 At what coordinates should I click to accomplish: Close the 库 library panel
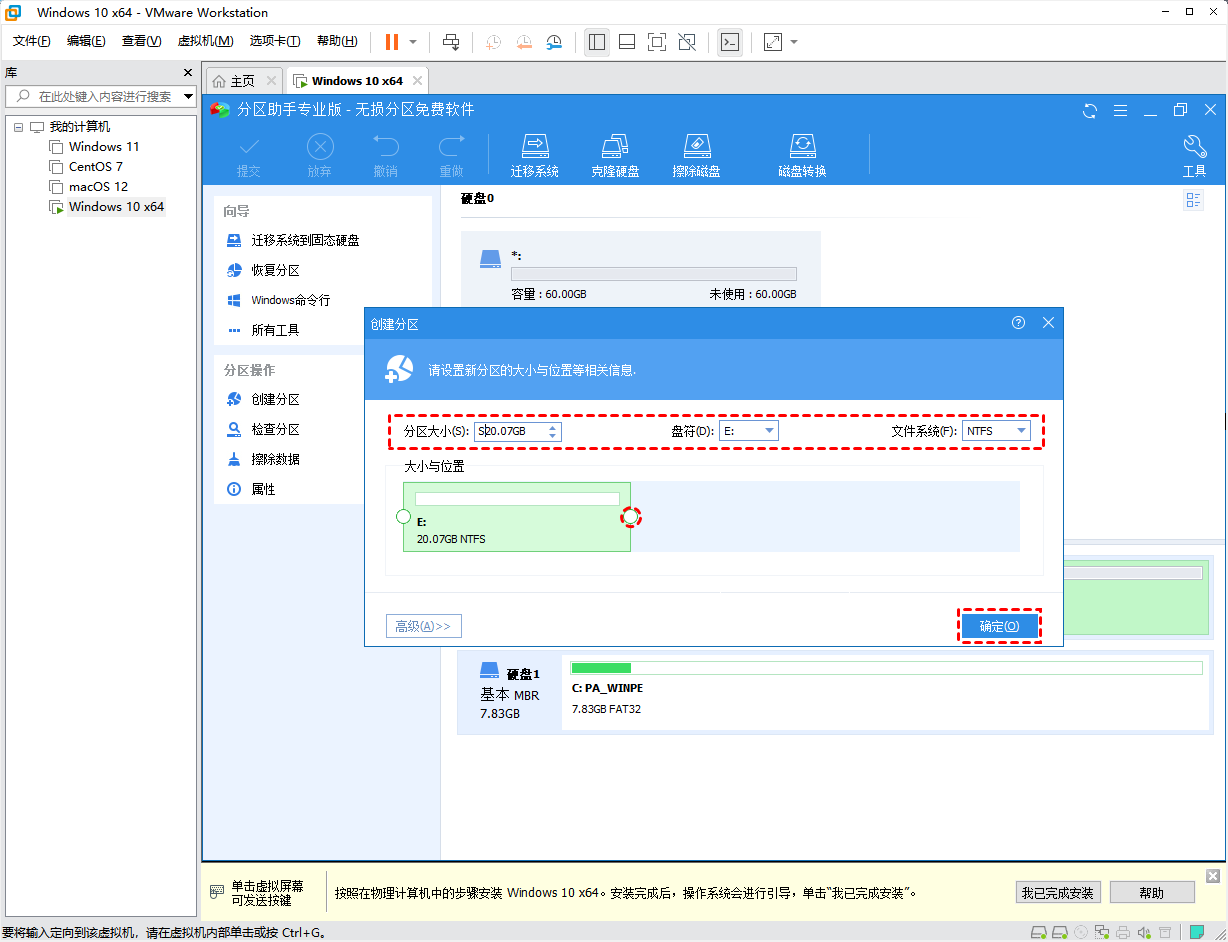click(188, 73)
